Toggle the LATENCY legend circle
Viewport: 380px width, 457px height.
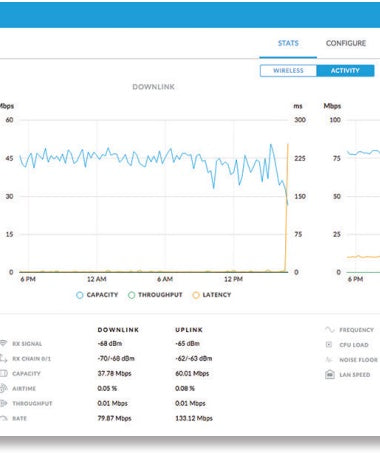click(x=196, y=295)
